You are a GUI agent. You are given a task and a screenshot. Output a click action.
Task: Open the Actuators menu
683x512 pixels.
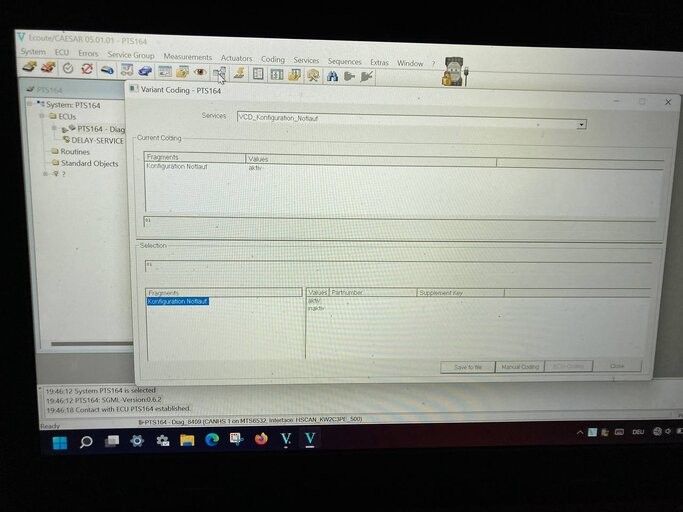coord(237,58)
